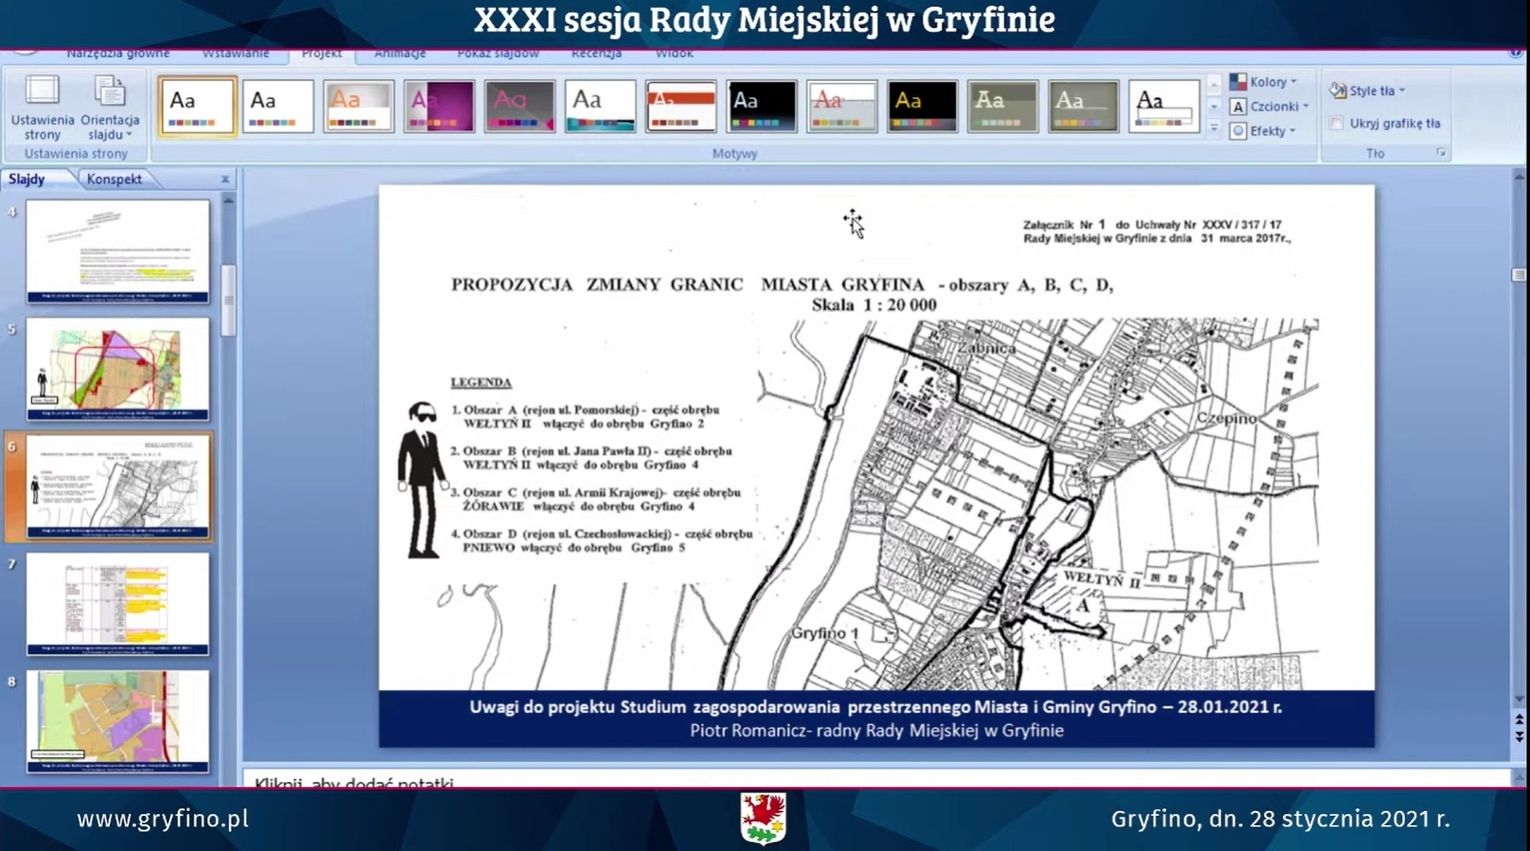Click the help icon in ribbon corner
The width and height of the screenshot is (1530, 851).
click(1517, 53)
